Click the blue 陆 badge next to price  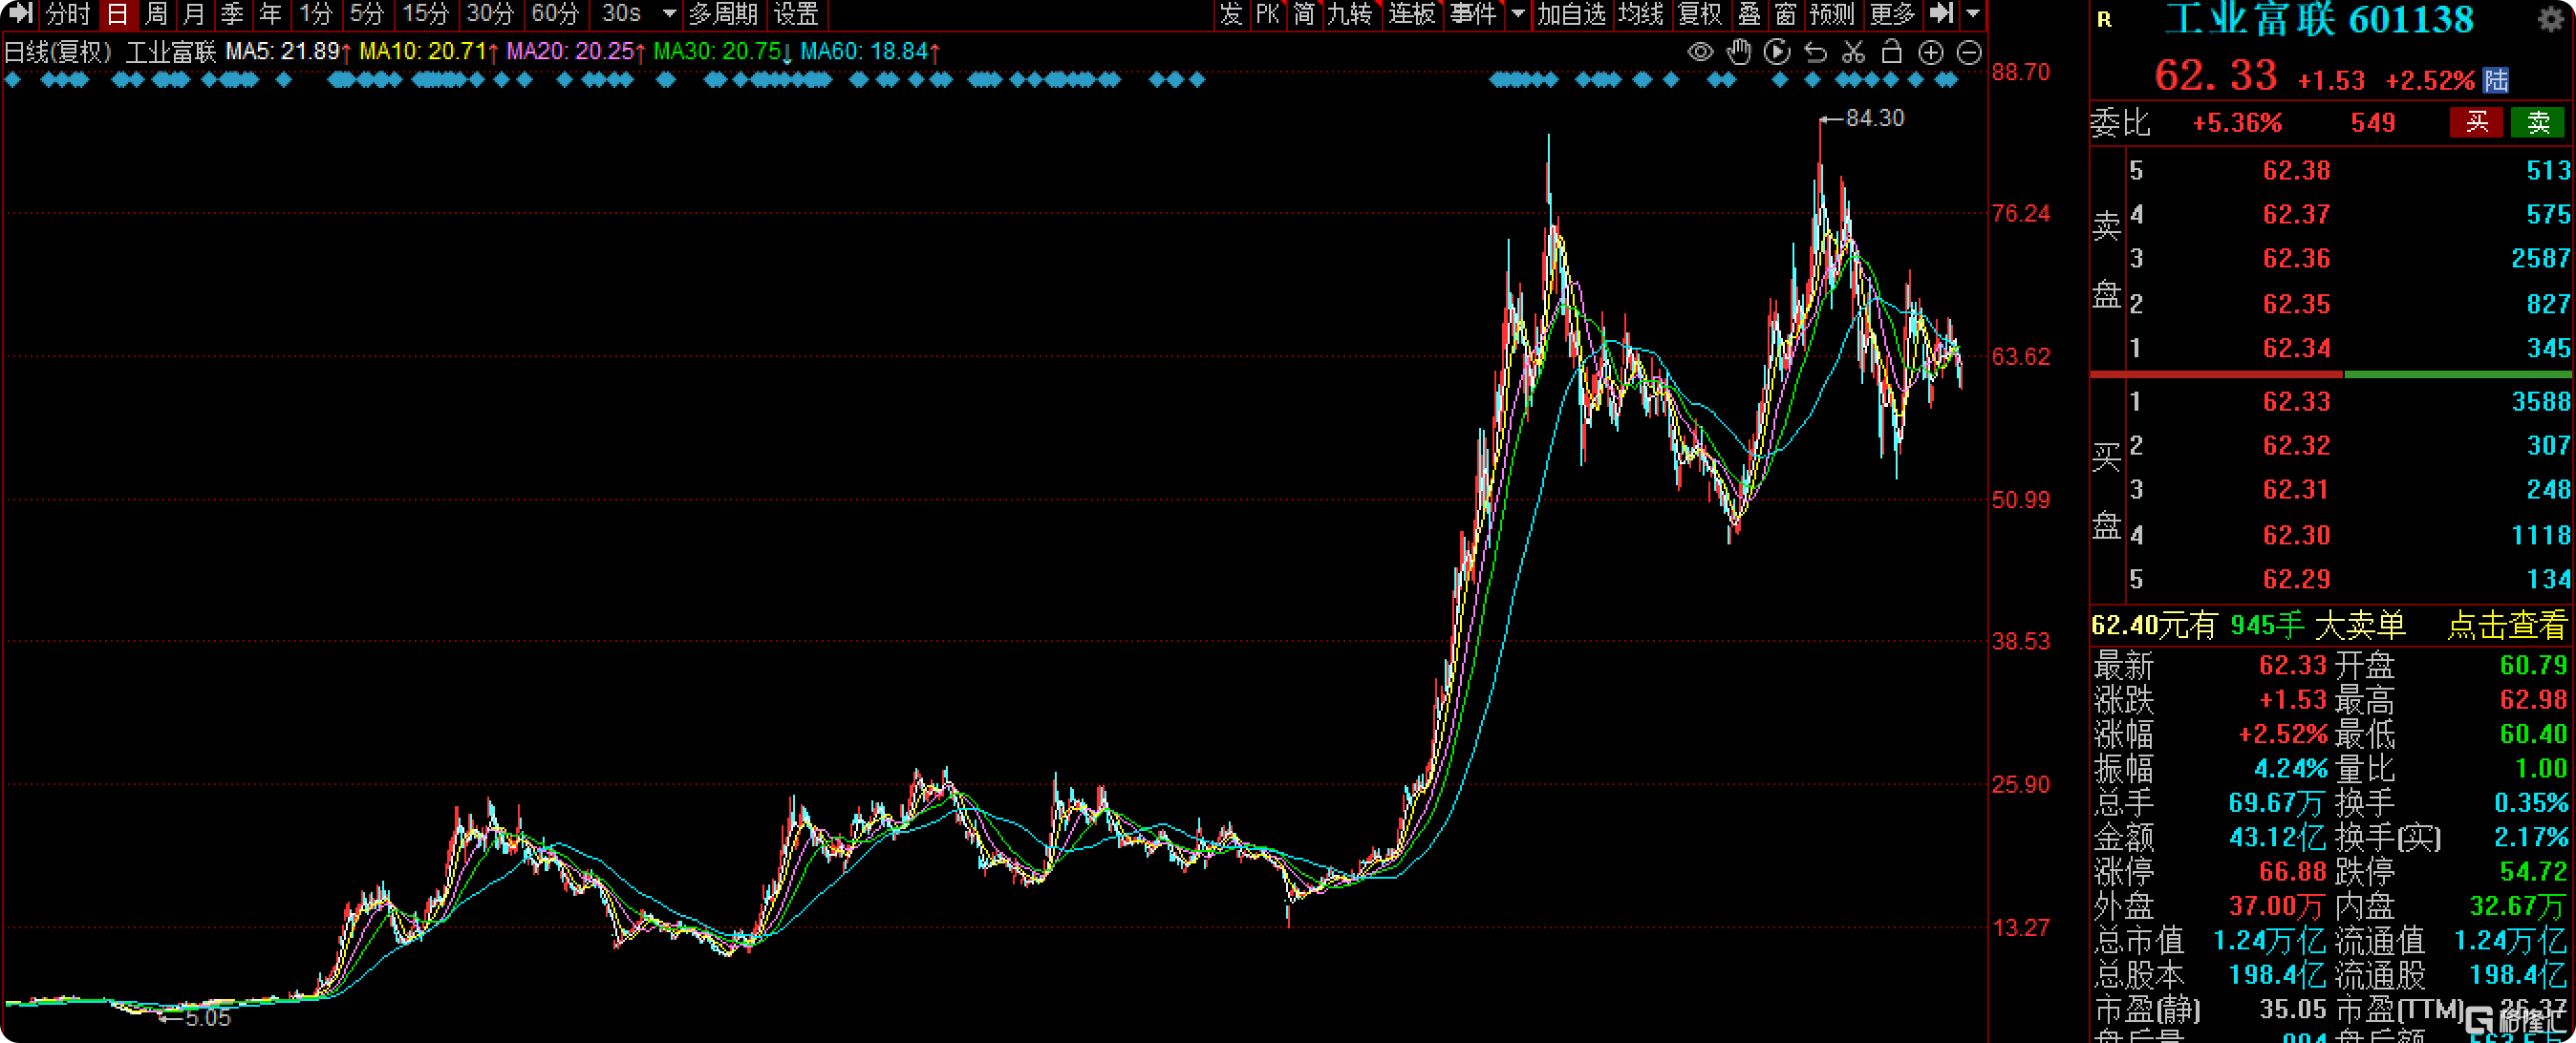2496,80
